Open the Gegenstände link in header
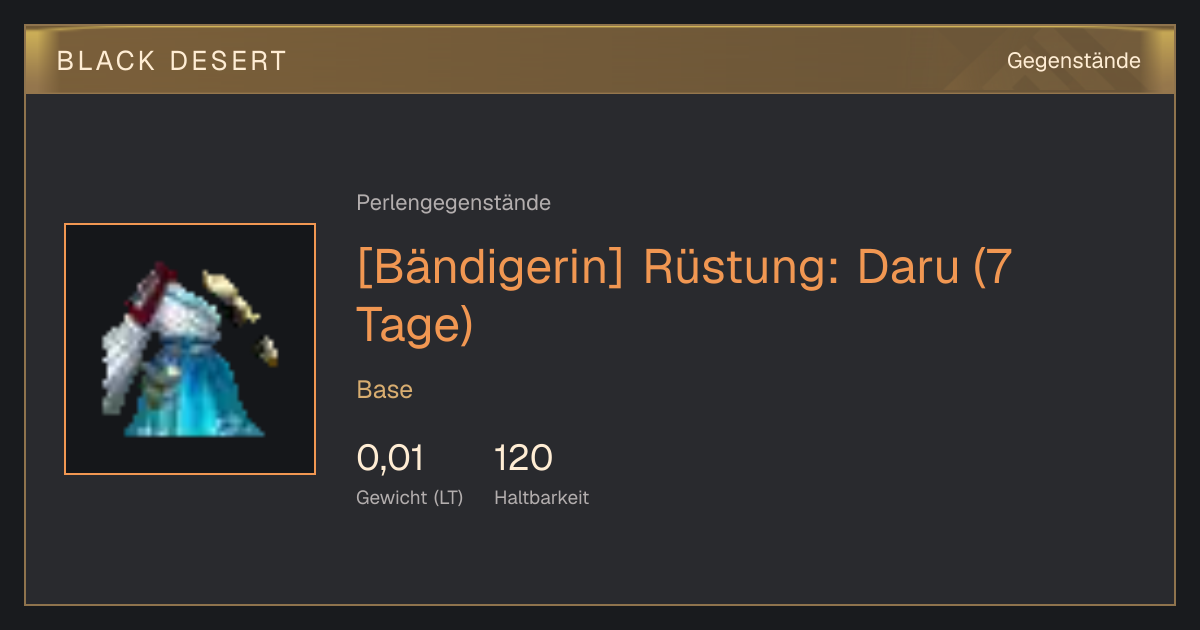Screen dimensions: 1200x630 (x=1073, y=61)
